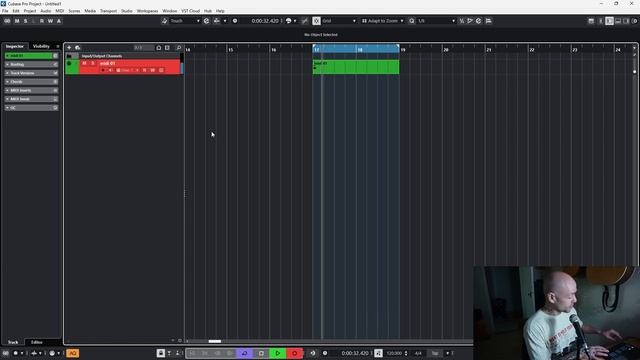
Task: Open the Editor tab at bottom left
Action: point(37,342)
